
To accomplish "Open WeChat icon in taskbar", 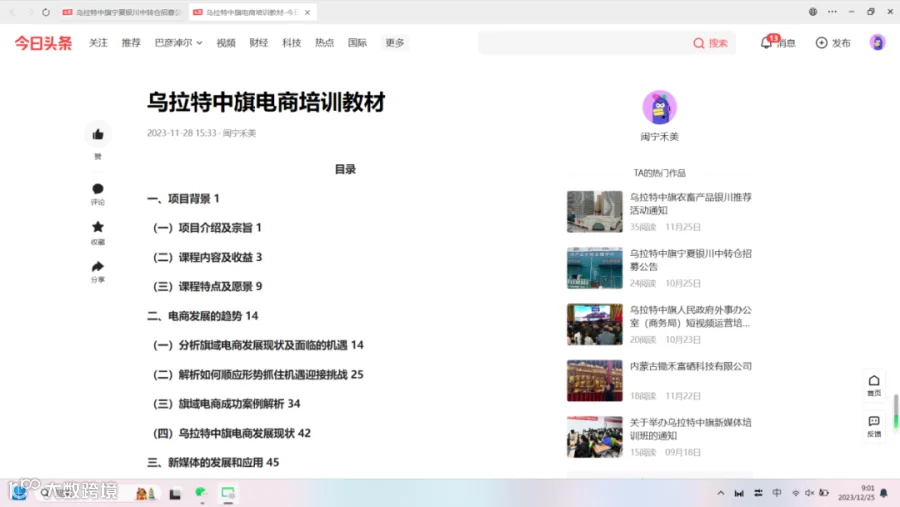I will [200, 493].
